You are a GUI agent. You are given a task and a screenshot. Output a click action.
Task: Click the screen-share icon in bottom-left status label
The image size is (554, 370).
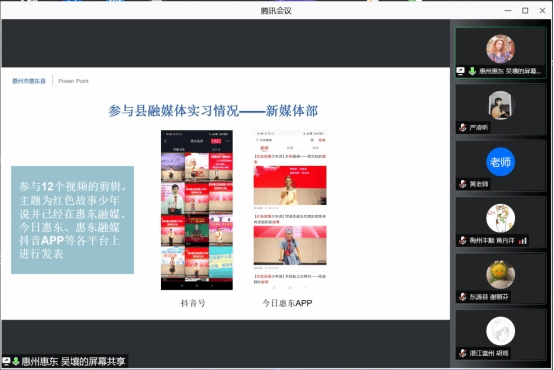coord(6,361)
